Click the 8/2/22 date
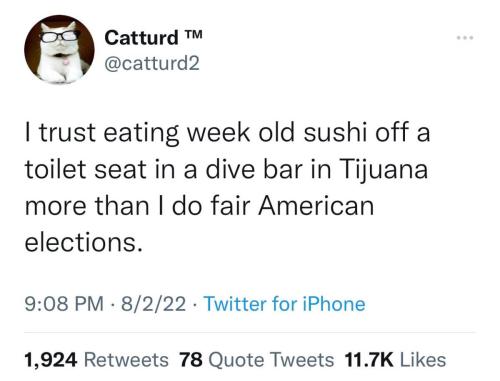Screen dimensions: 500x381 tap(153, 304)
